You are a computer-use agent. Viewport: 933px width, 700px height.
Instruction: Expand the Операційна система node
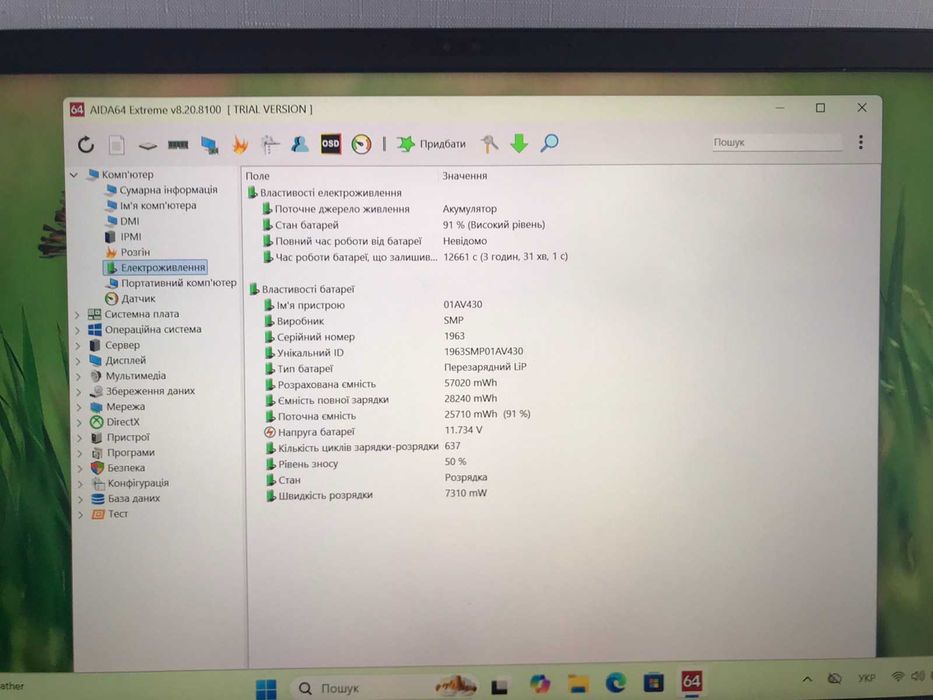coord(77,330)
